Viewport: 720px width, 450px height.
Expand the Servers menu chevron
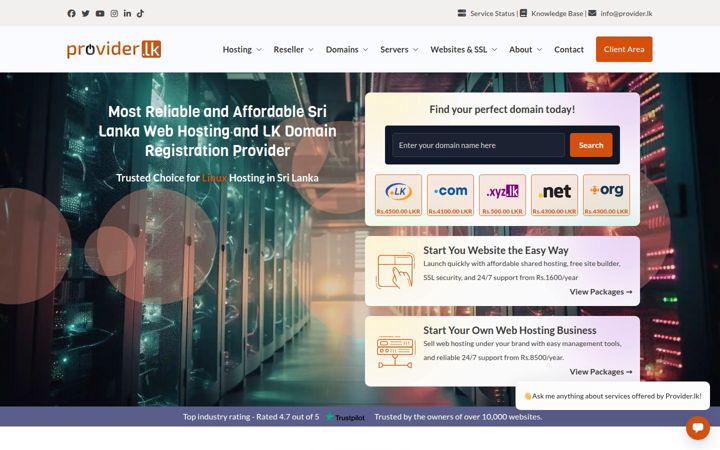(416, 50)
